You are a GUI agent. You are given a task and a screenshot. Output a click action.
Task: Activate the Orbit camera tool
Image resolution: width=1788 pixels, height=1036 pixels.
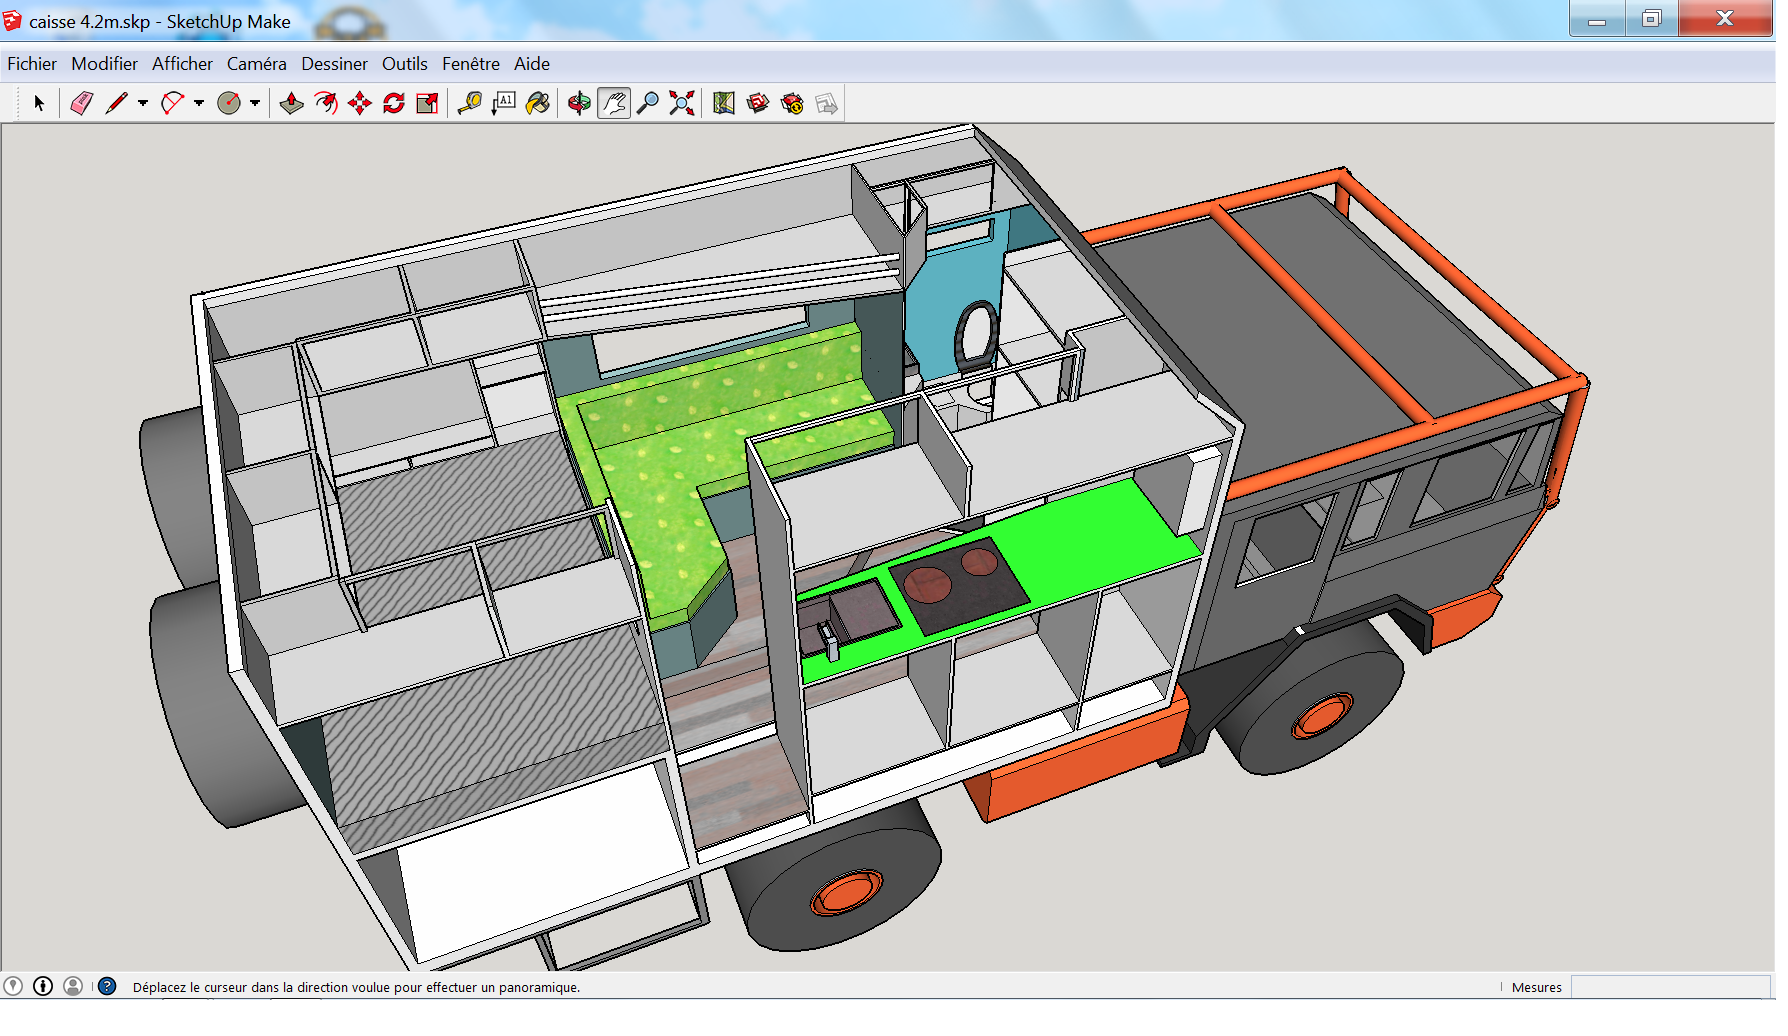[579, 103]
